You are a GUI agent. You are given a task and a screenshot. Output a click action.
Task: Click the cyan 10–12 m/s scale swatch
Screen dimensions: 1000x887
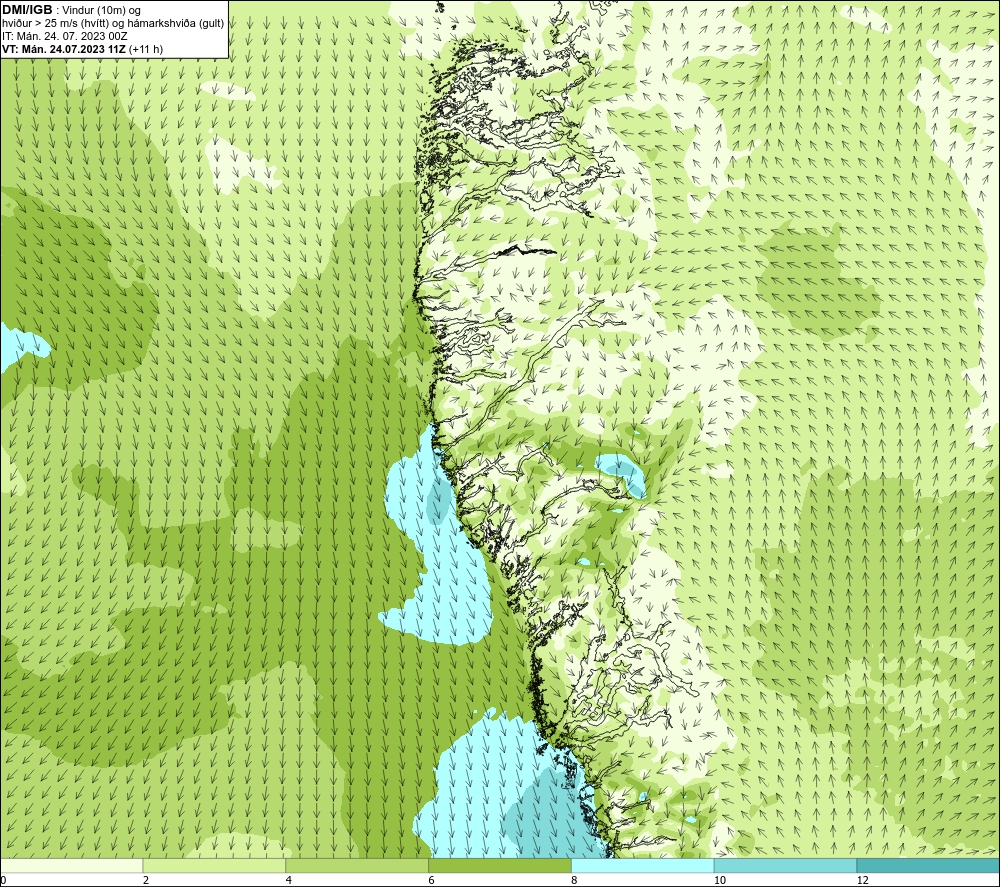(x=786, y=865)
